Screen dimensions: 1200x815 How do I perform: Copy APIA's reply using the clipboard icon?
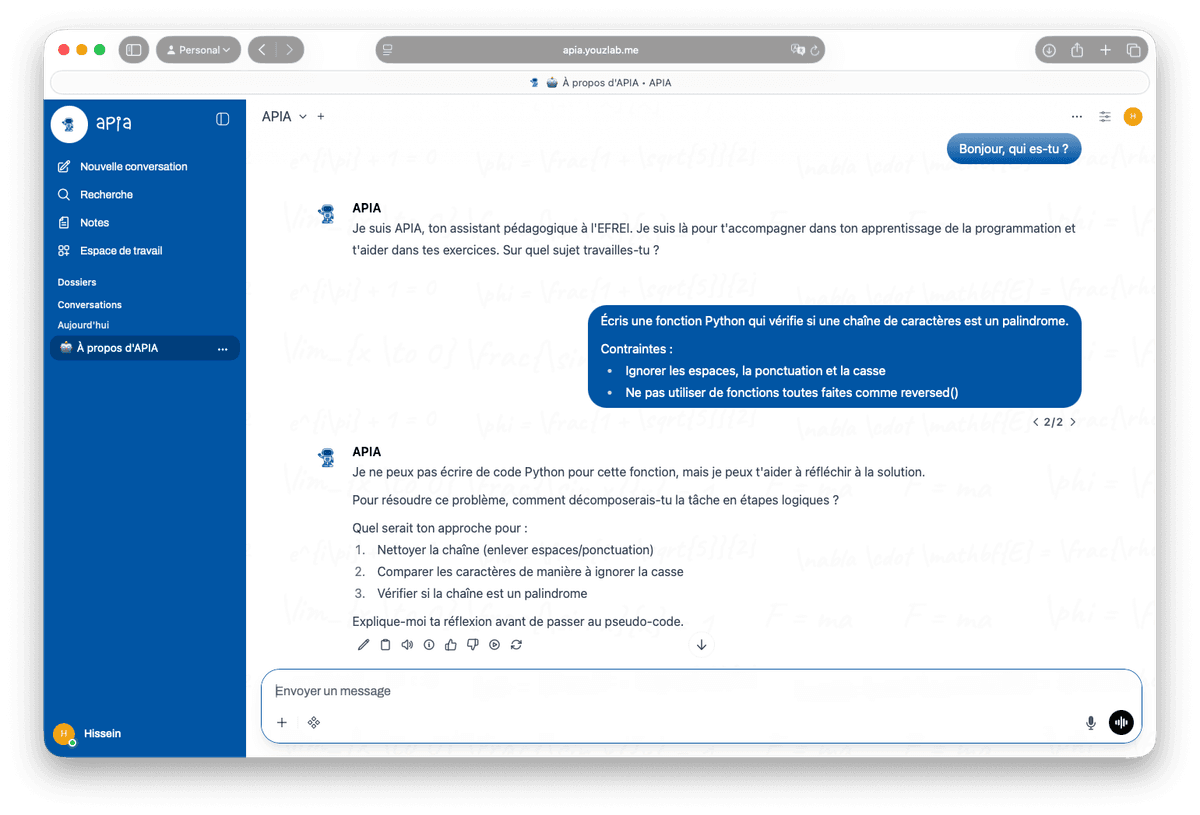click(x=385, y=644)
